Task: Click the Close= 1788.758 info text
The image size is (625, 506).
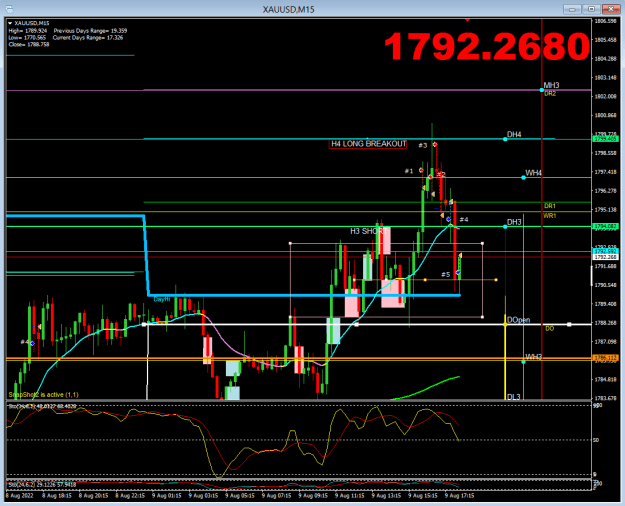Action: point(29,44)
